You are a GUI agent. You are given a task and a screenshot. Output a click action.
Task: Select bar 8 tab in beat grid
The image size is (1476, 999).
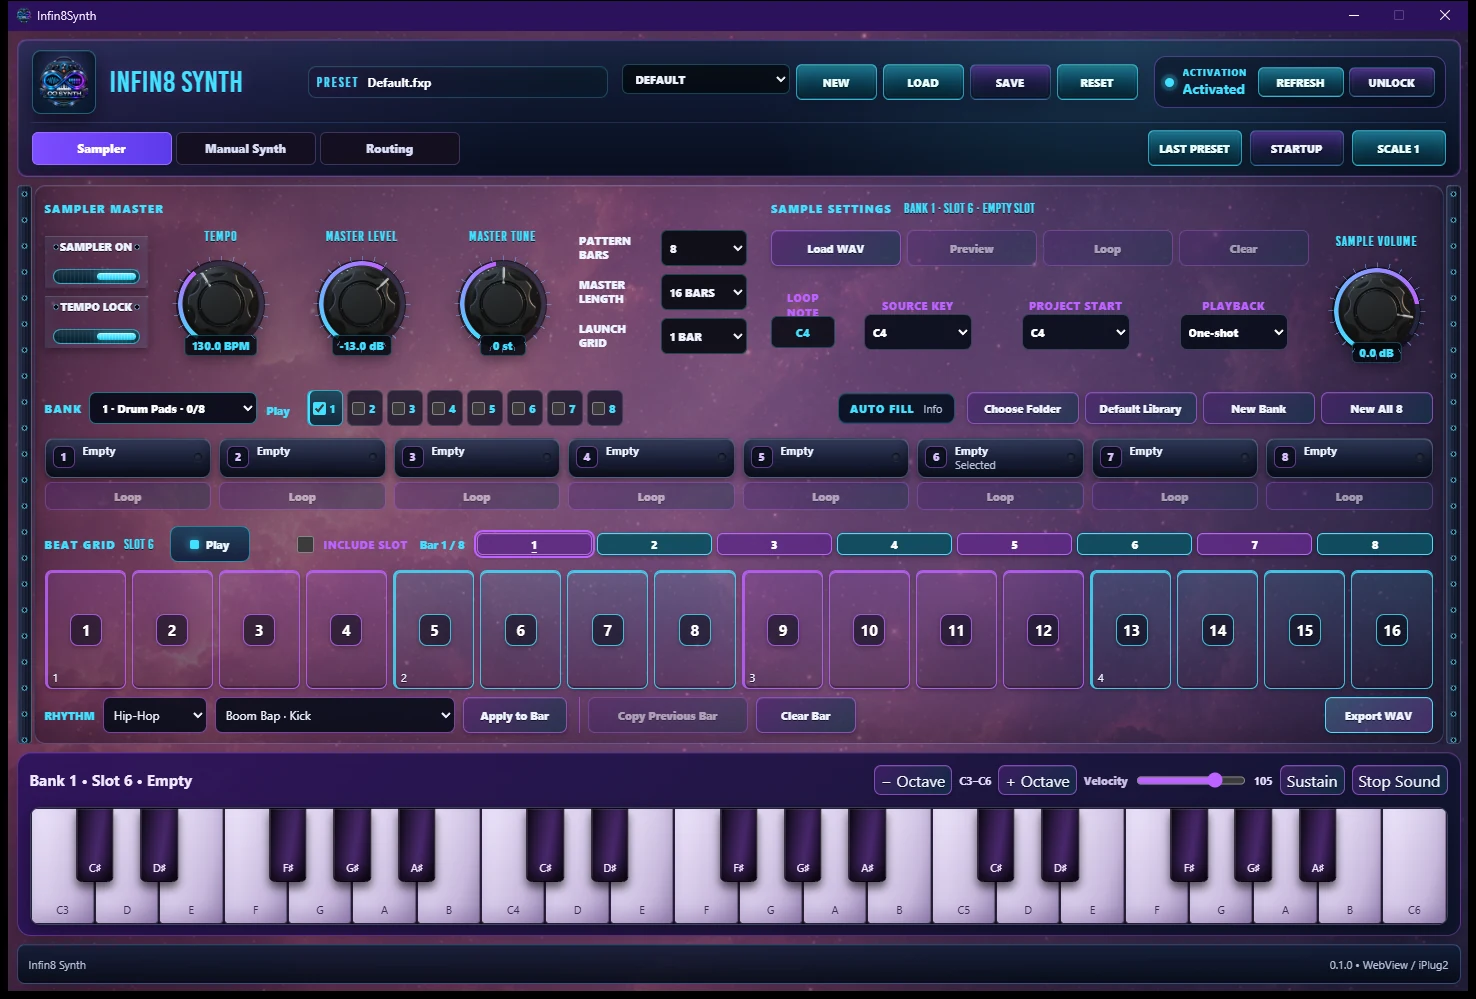click(1375, 544)
